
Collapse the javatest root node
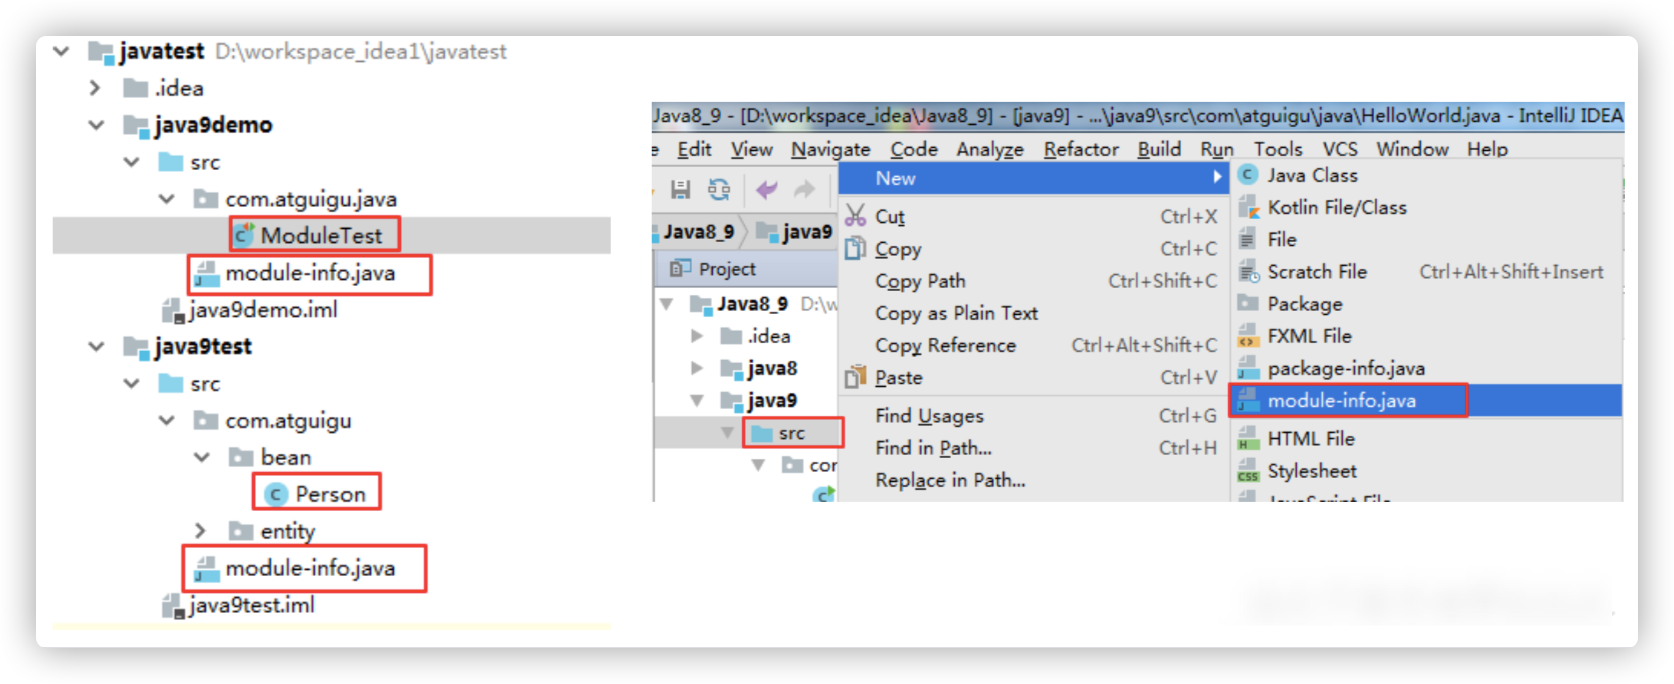click(x=61, y=51)
